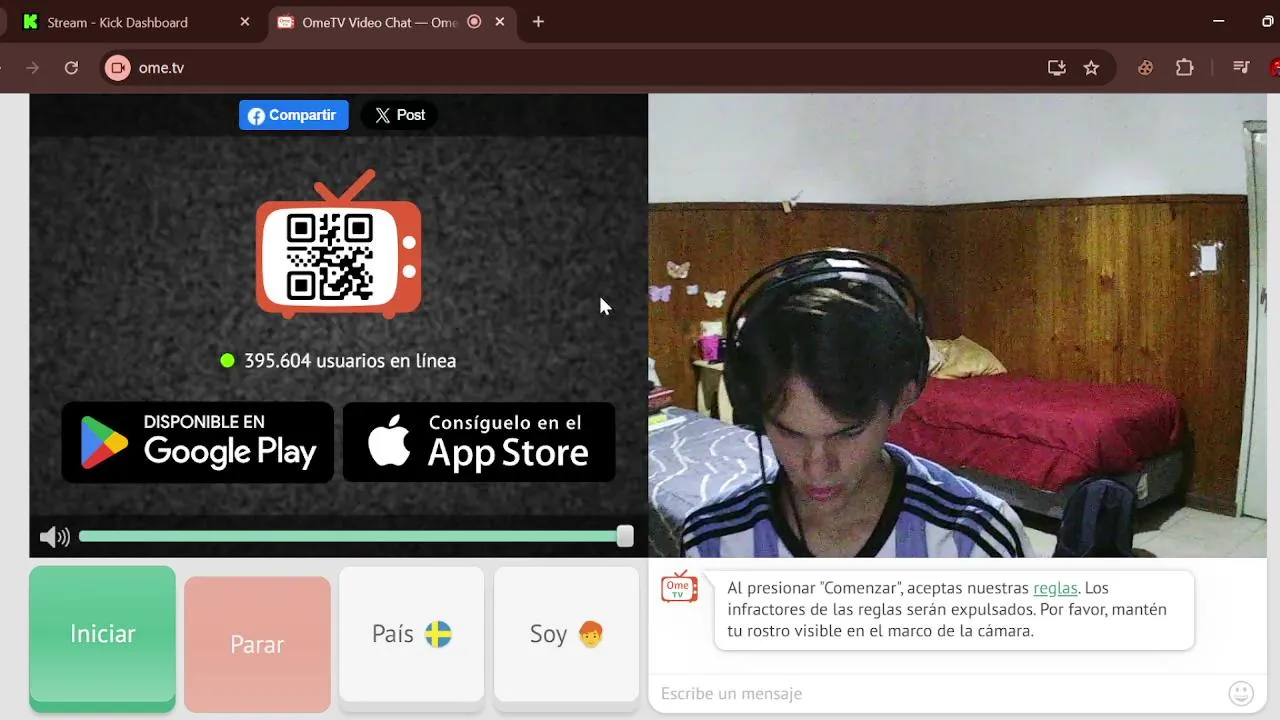Click the Sweden flag icon
The height and width of the screenshot is (720, 1280).
438,634
